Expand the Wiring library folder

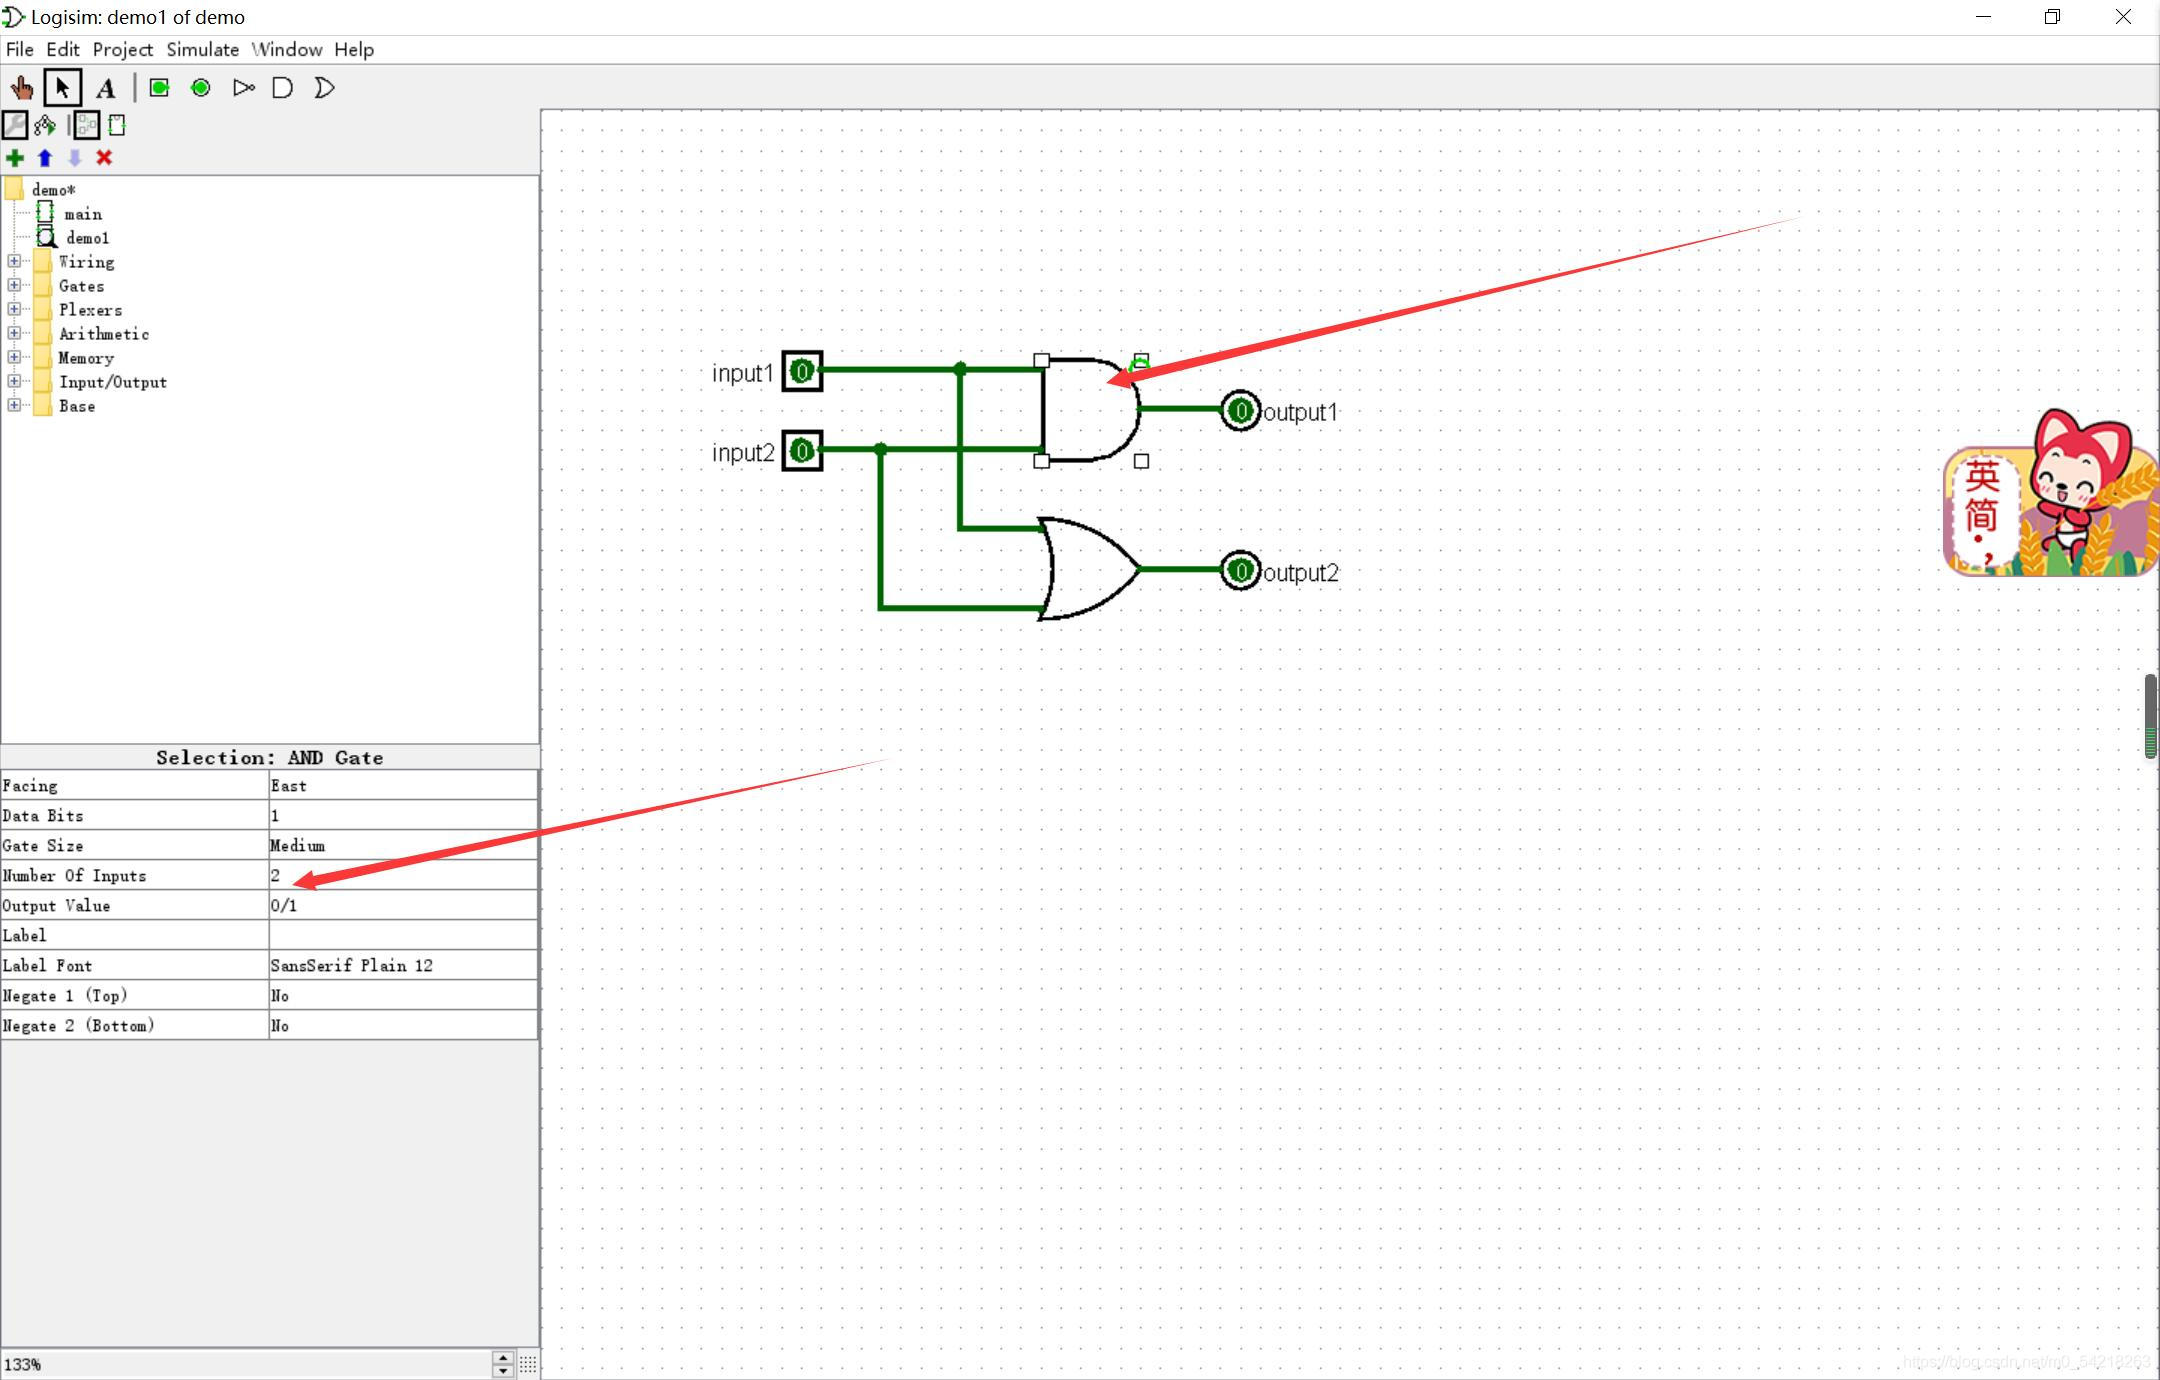(14, 261)
